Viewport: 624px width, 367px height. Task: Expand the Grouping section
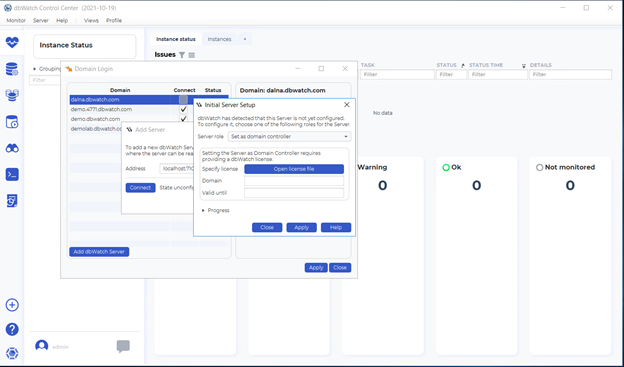(x=35, y=69)
